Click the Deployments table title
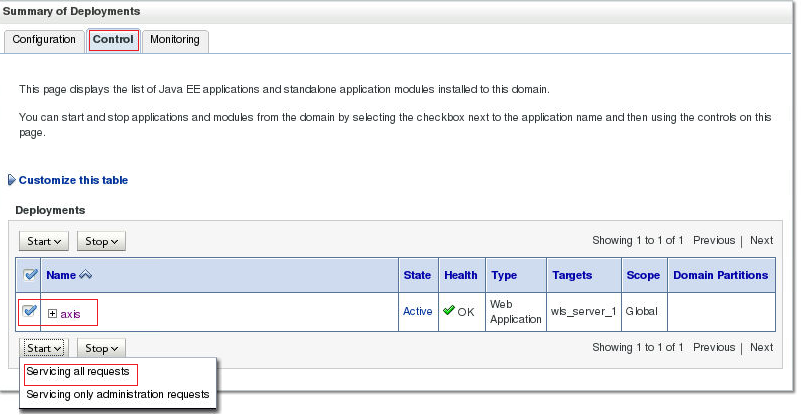 50,211
